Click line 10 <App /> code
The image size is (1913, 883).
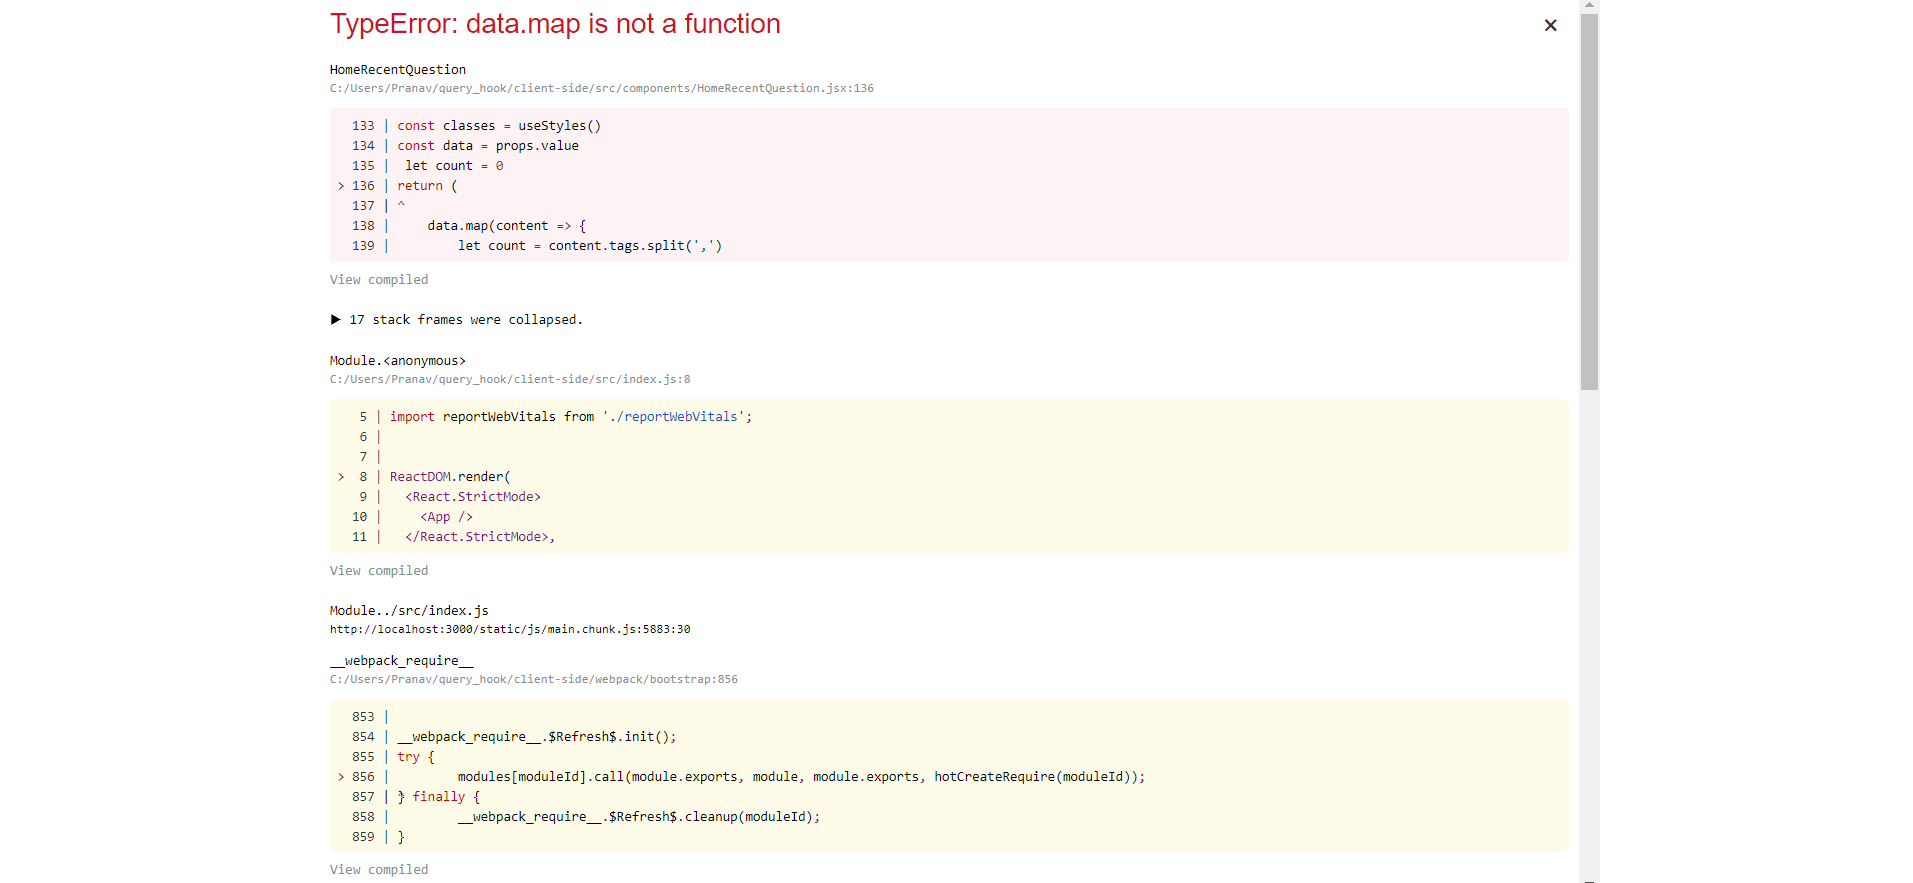click(446, 517)
